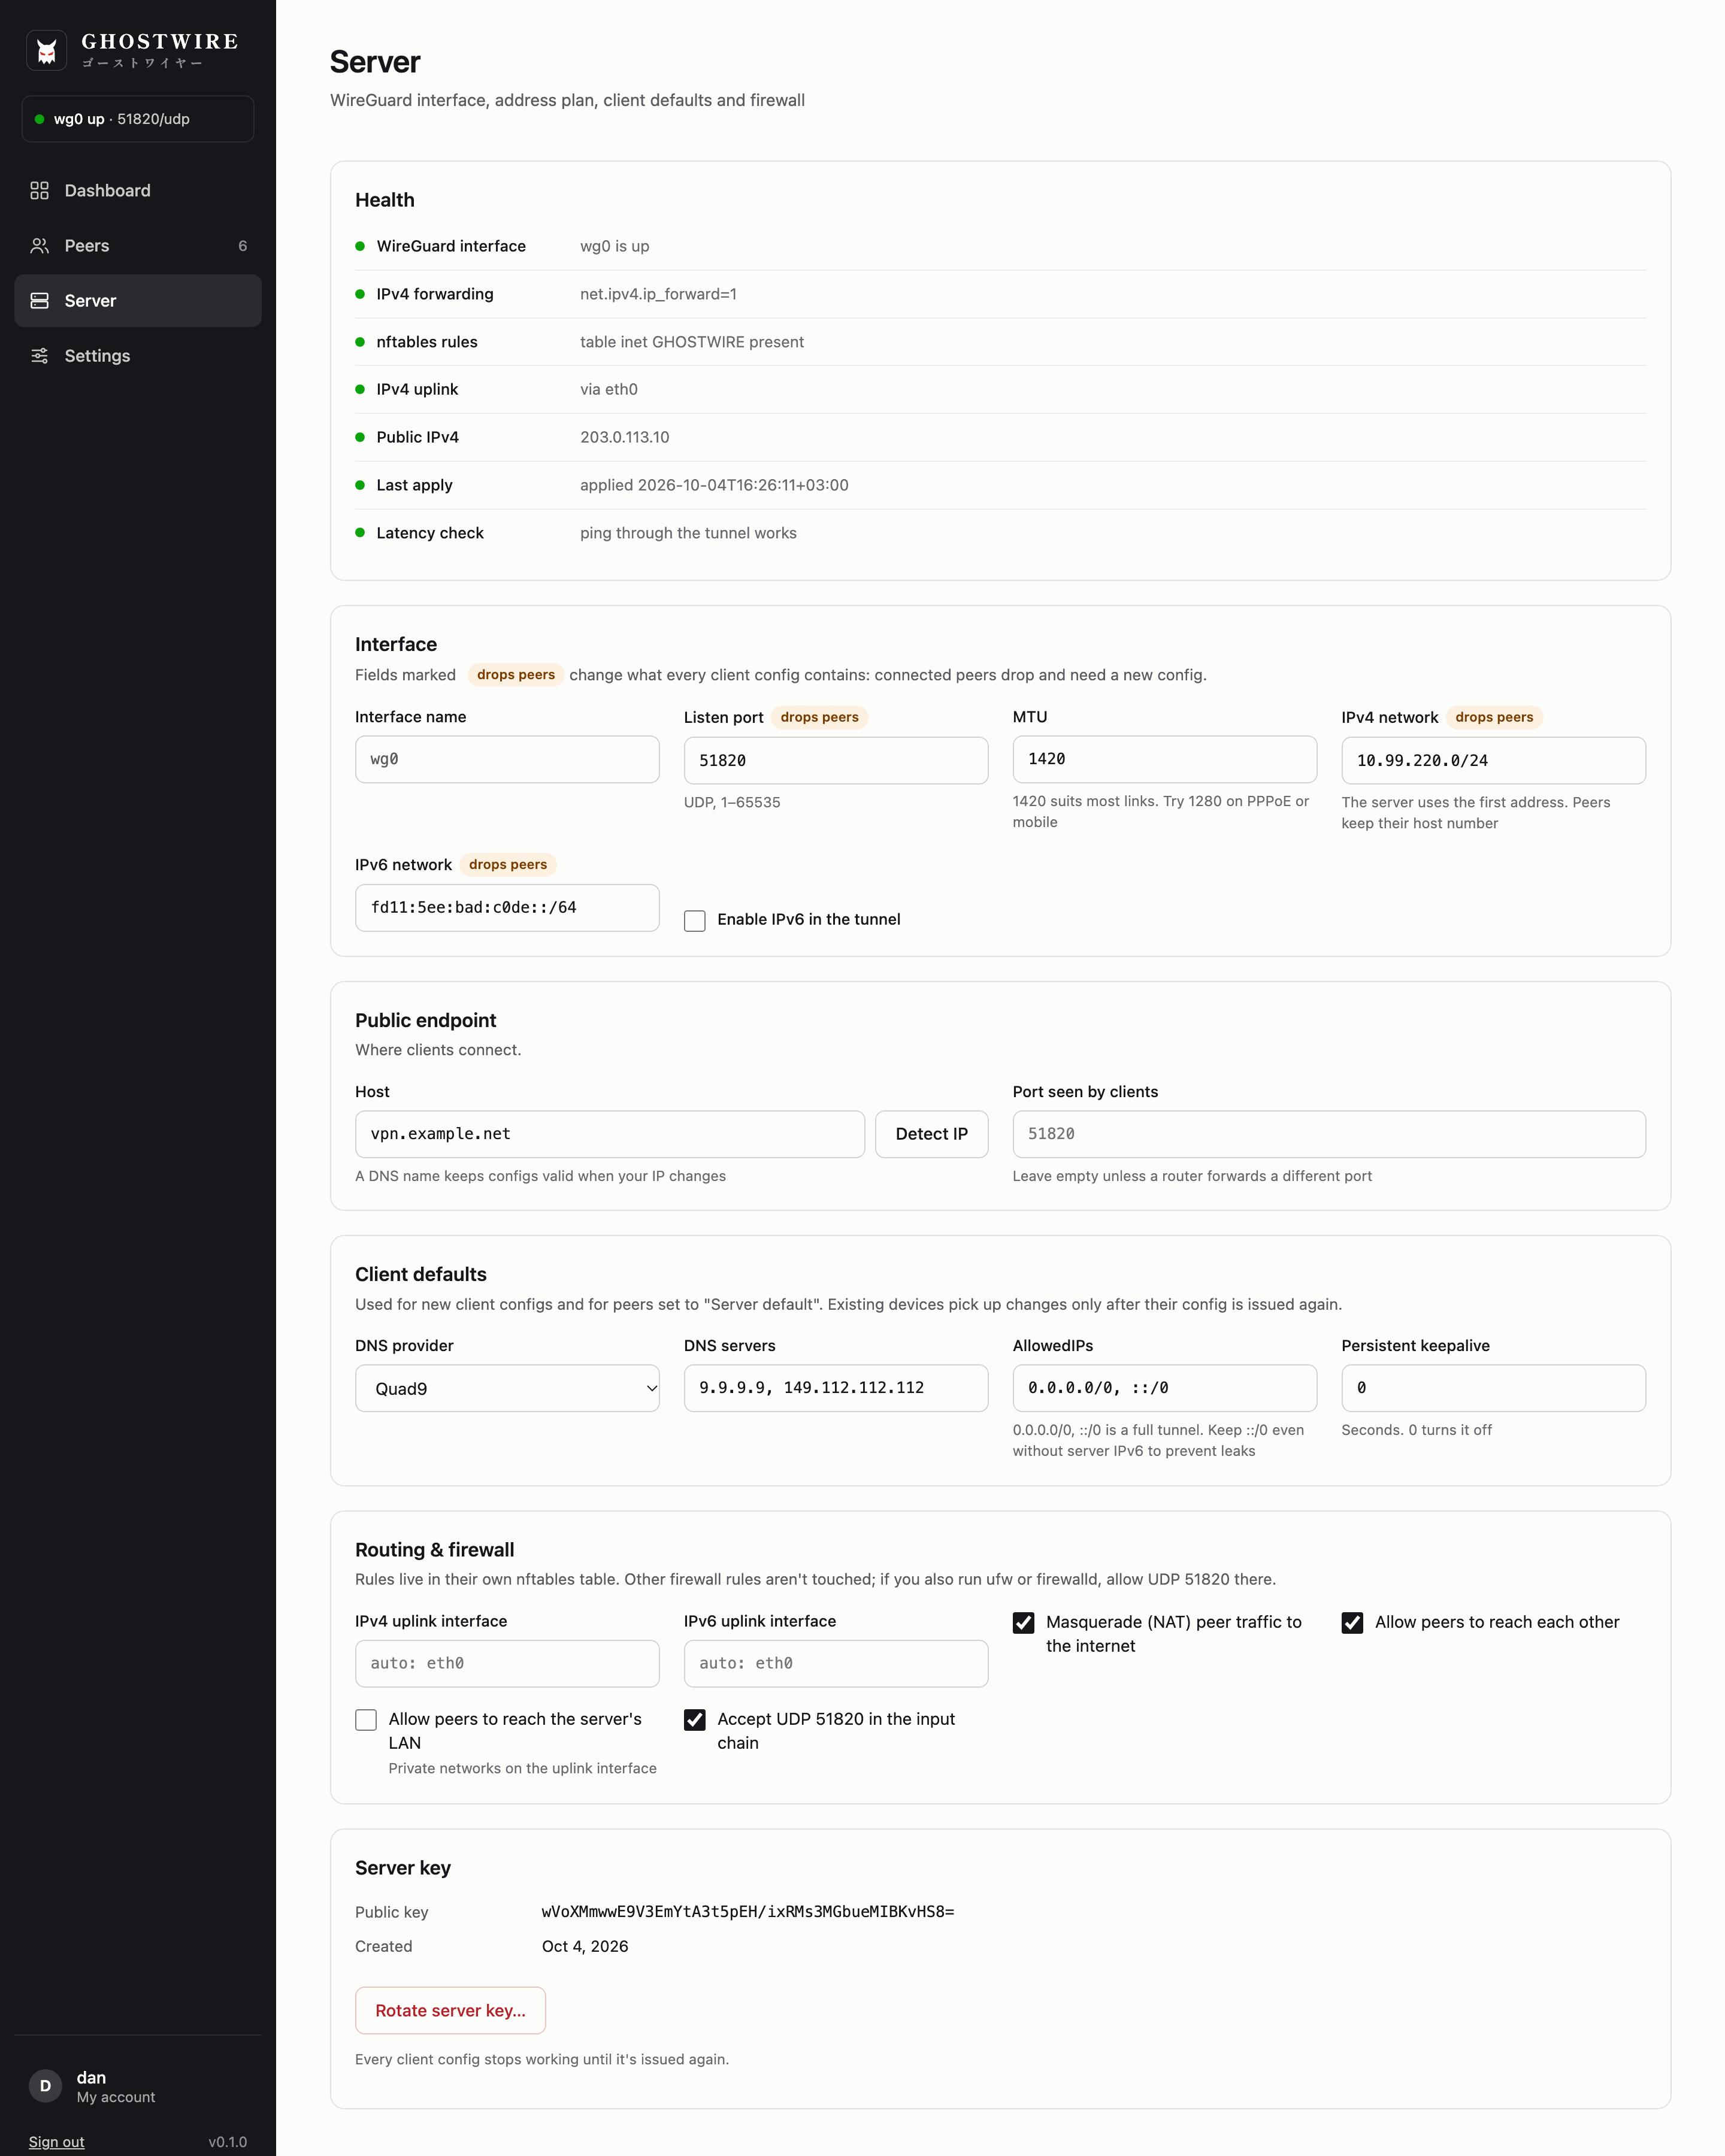Image resolution: width=1725 pixels, height=2156 pixels.
Task: Open the DNS provider Quad9 dropdown
Action: click(x=507, y=1388)
